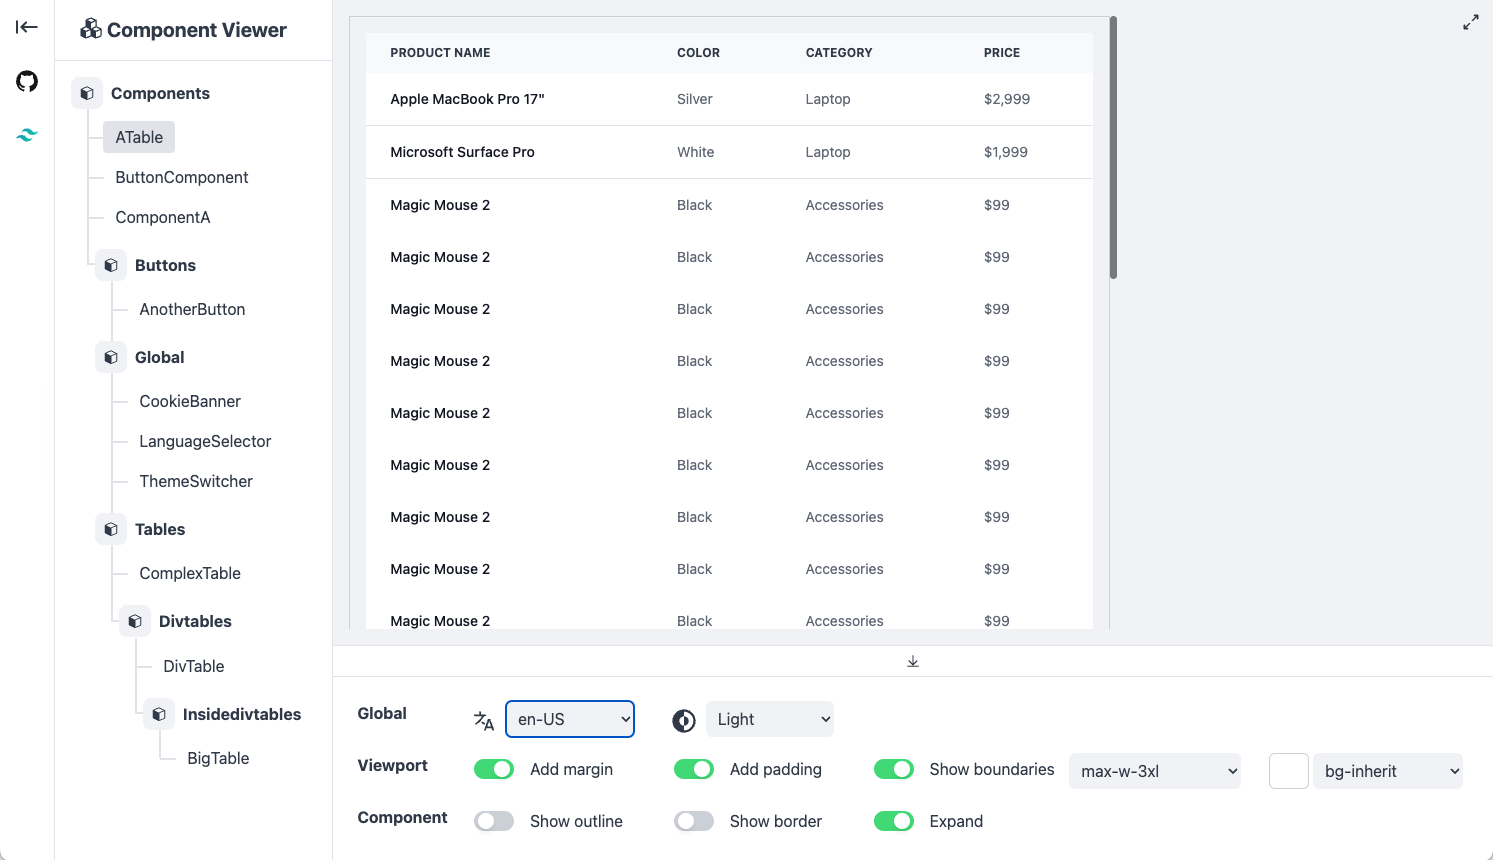This screenshot has width=1493, height=860.
Task: Collapse the options panel with down-arrow icon
Action: [x=913, y=661]
